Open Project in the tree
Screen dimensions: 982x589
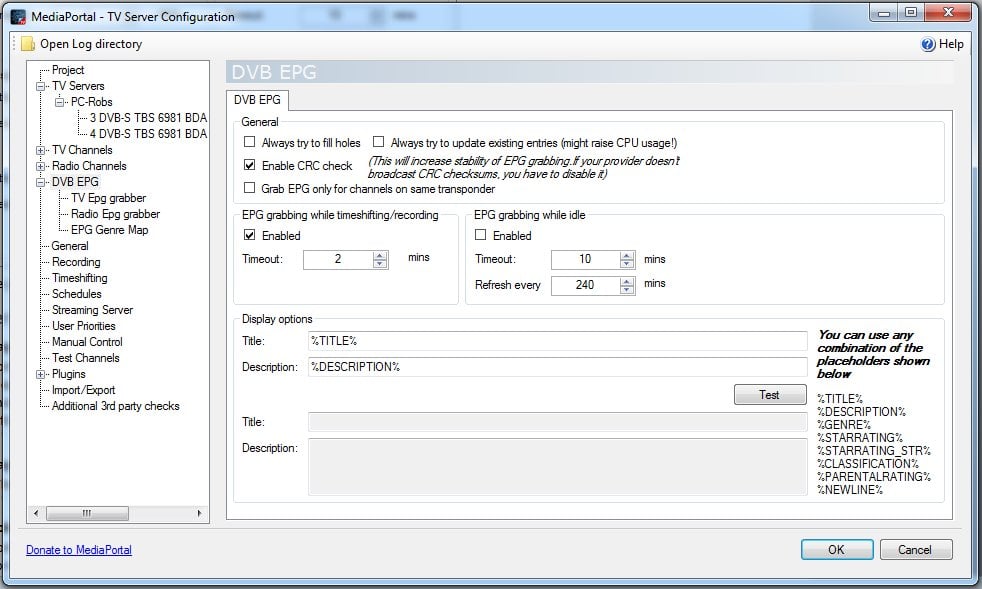coord(68,70)
